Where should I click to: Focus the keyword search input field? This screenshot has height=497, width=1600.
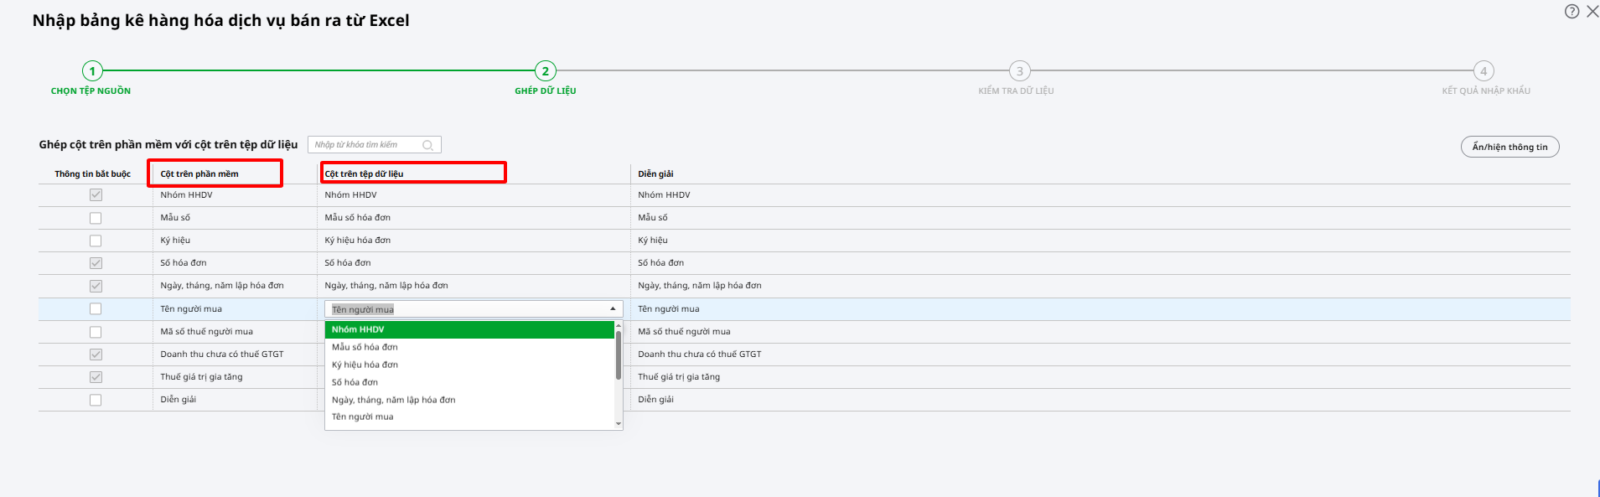pos(365,145)
